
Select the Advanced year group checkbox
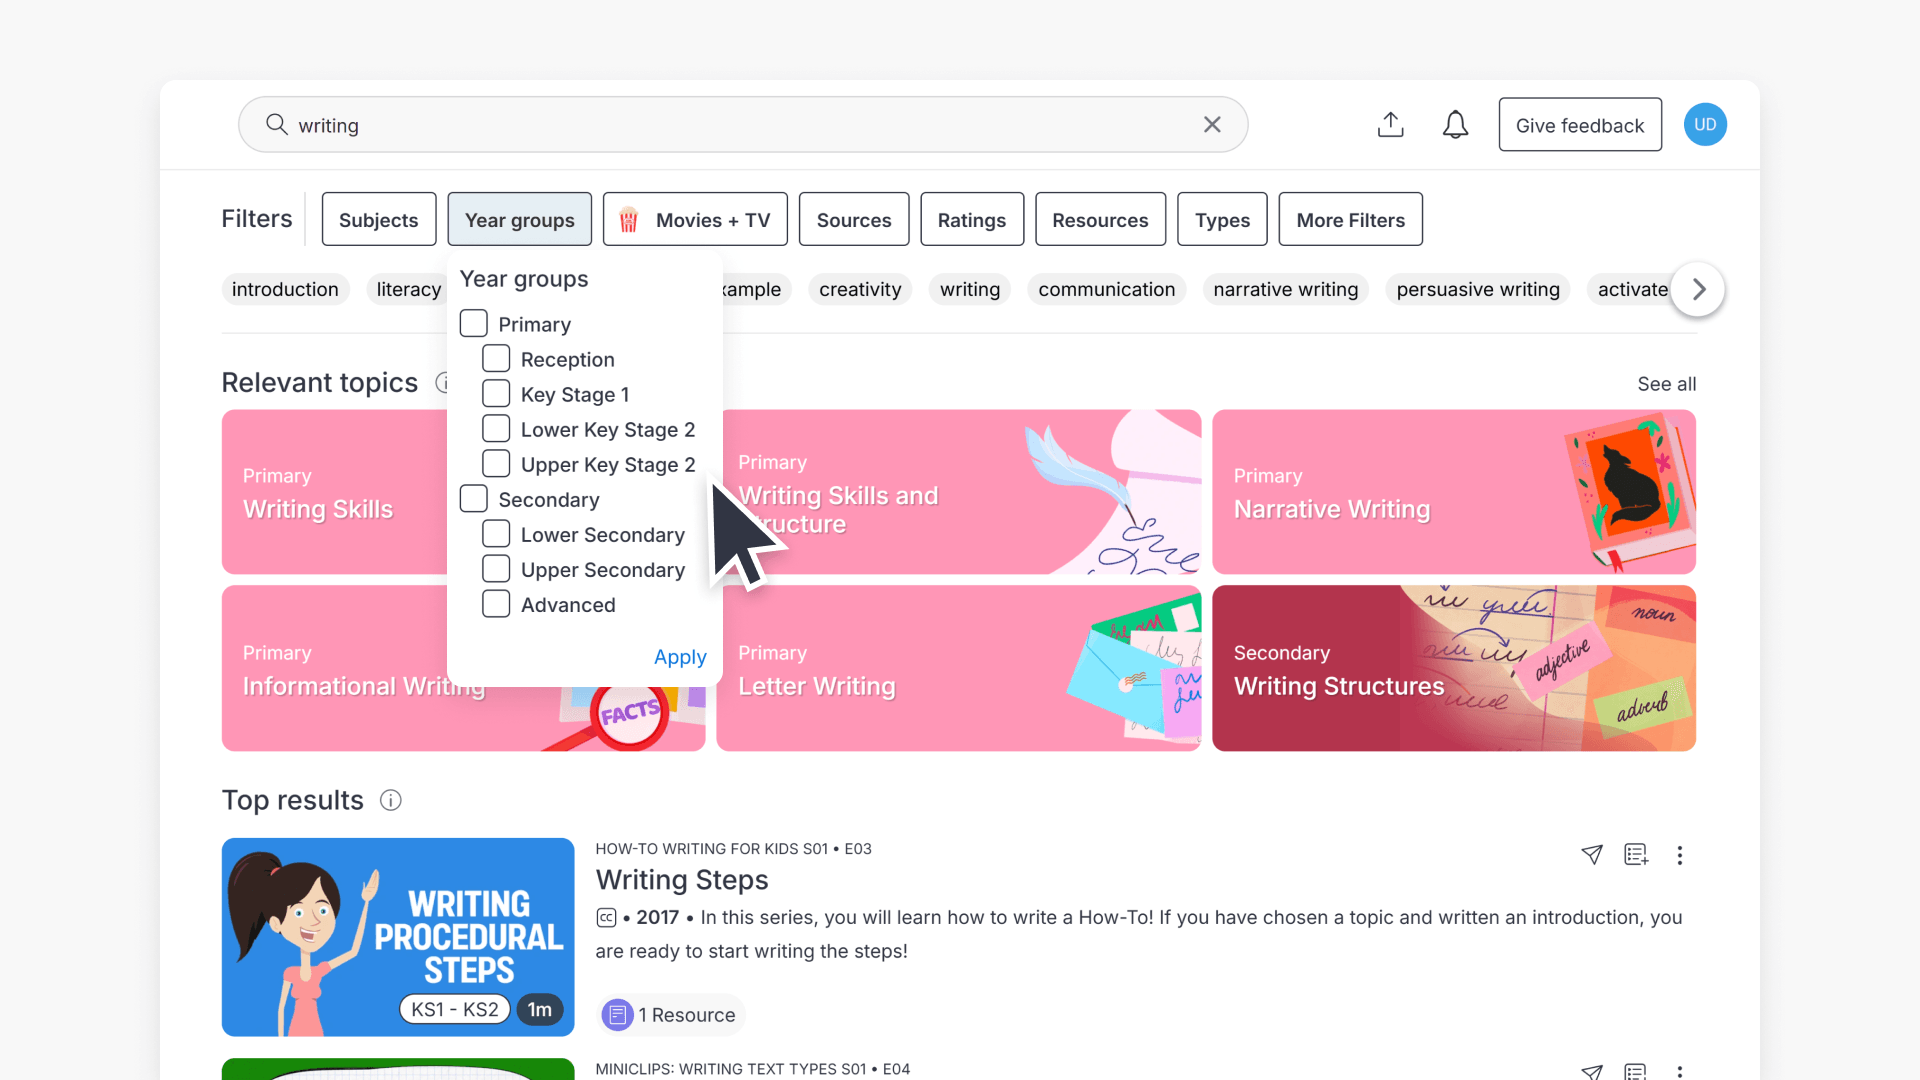click(495, 603)
